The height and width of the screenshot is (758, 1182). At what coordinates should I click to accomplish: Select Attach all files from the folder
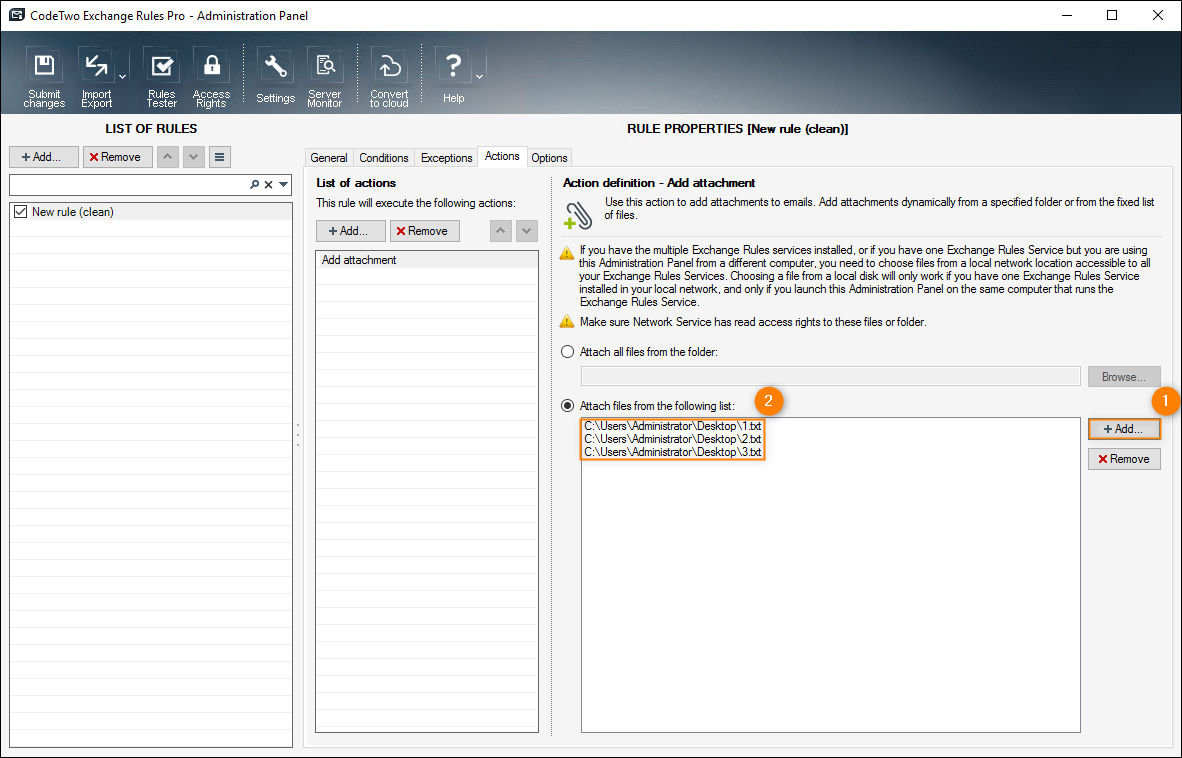tap(568, 352)
